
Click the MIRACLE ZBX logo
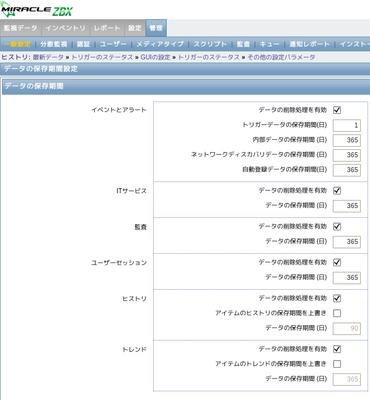(36, 11)
